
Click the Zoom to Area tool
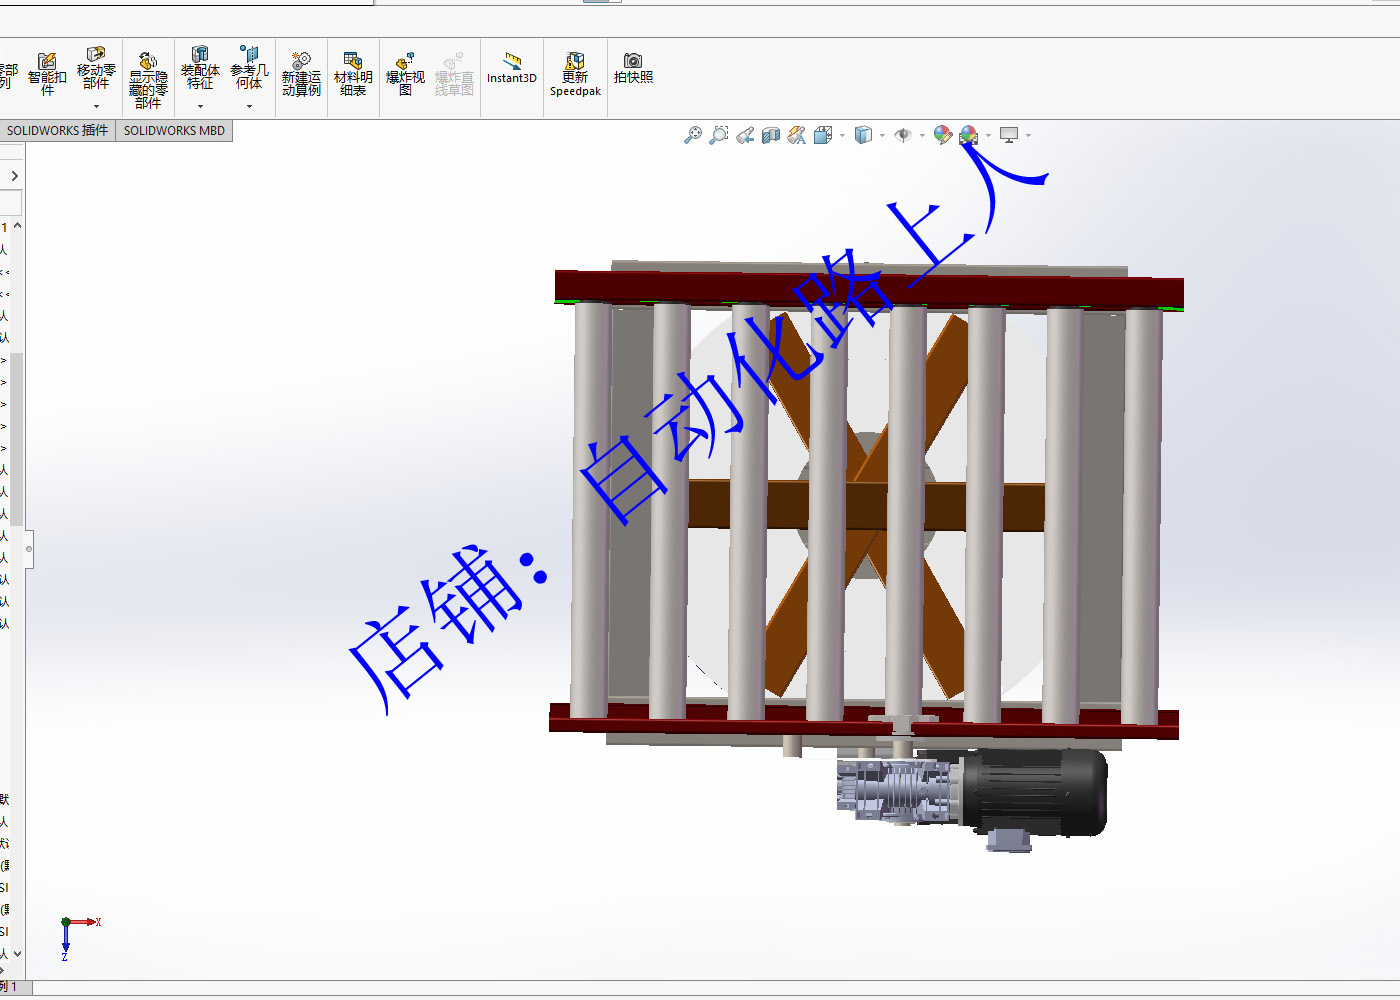click(x=718, y=135)
